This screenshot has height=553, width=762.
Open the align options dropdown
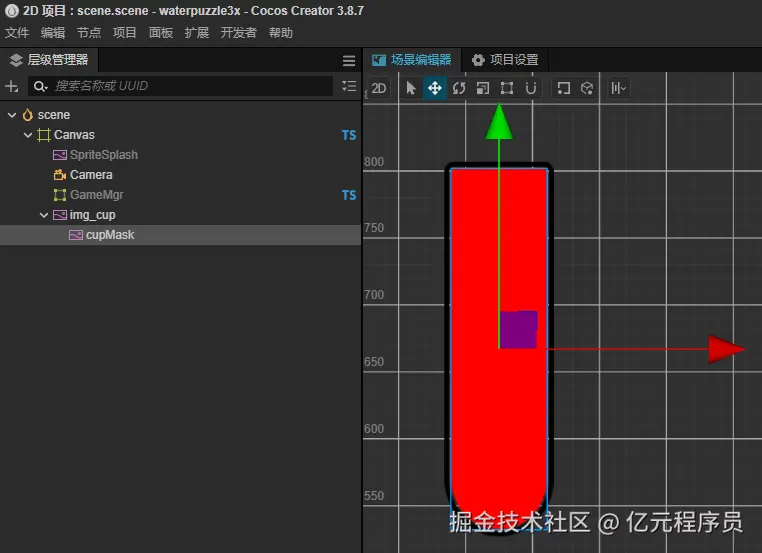(618, 88)
